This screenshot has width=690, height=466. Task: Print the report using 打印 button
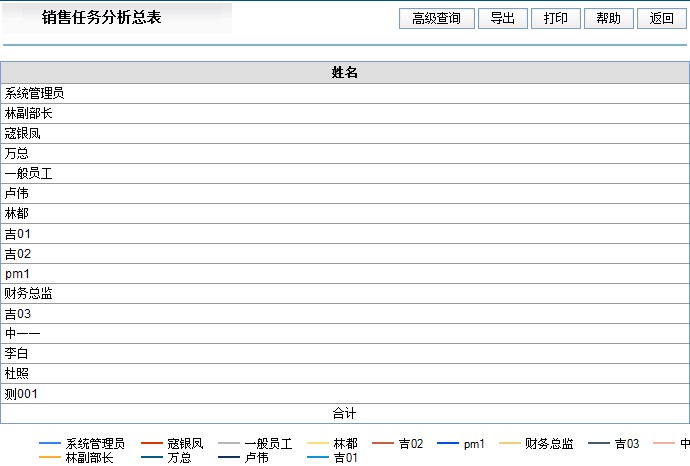pos(555,18)
